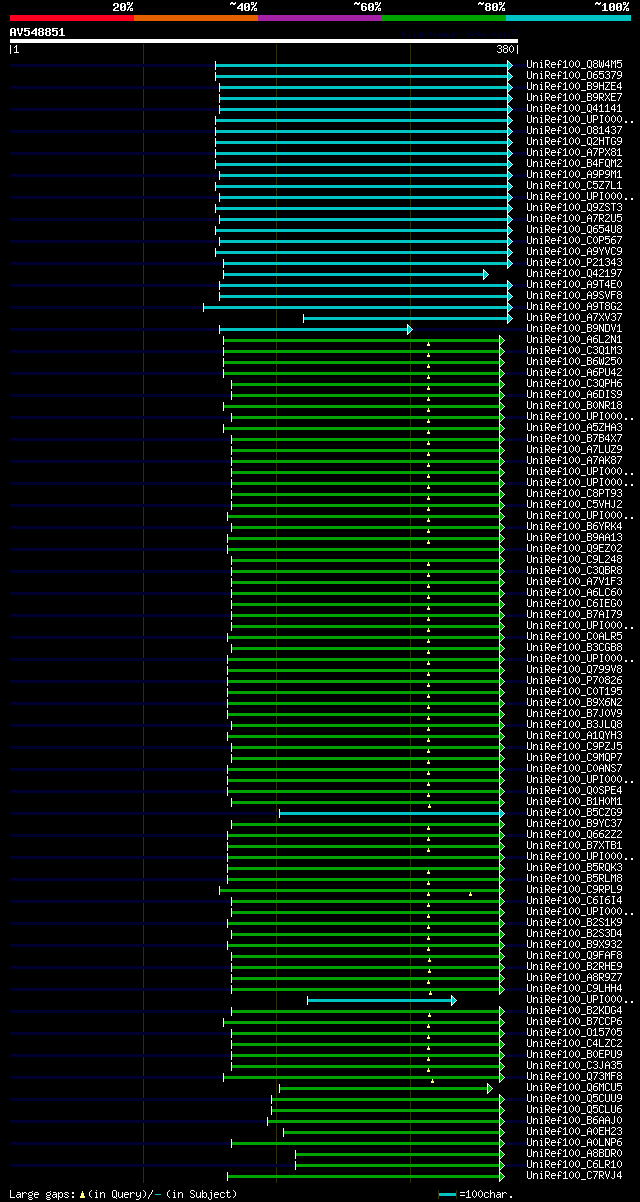The image size is (640, 1202).
Task: Select entry UniRef100_C9RPL9
Action: coord(575,889)
